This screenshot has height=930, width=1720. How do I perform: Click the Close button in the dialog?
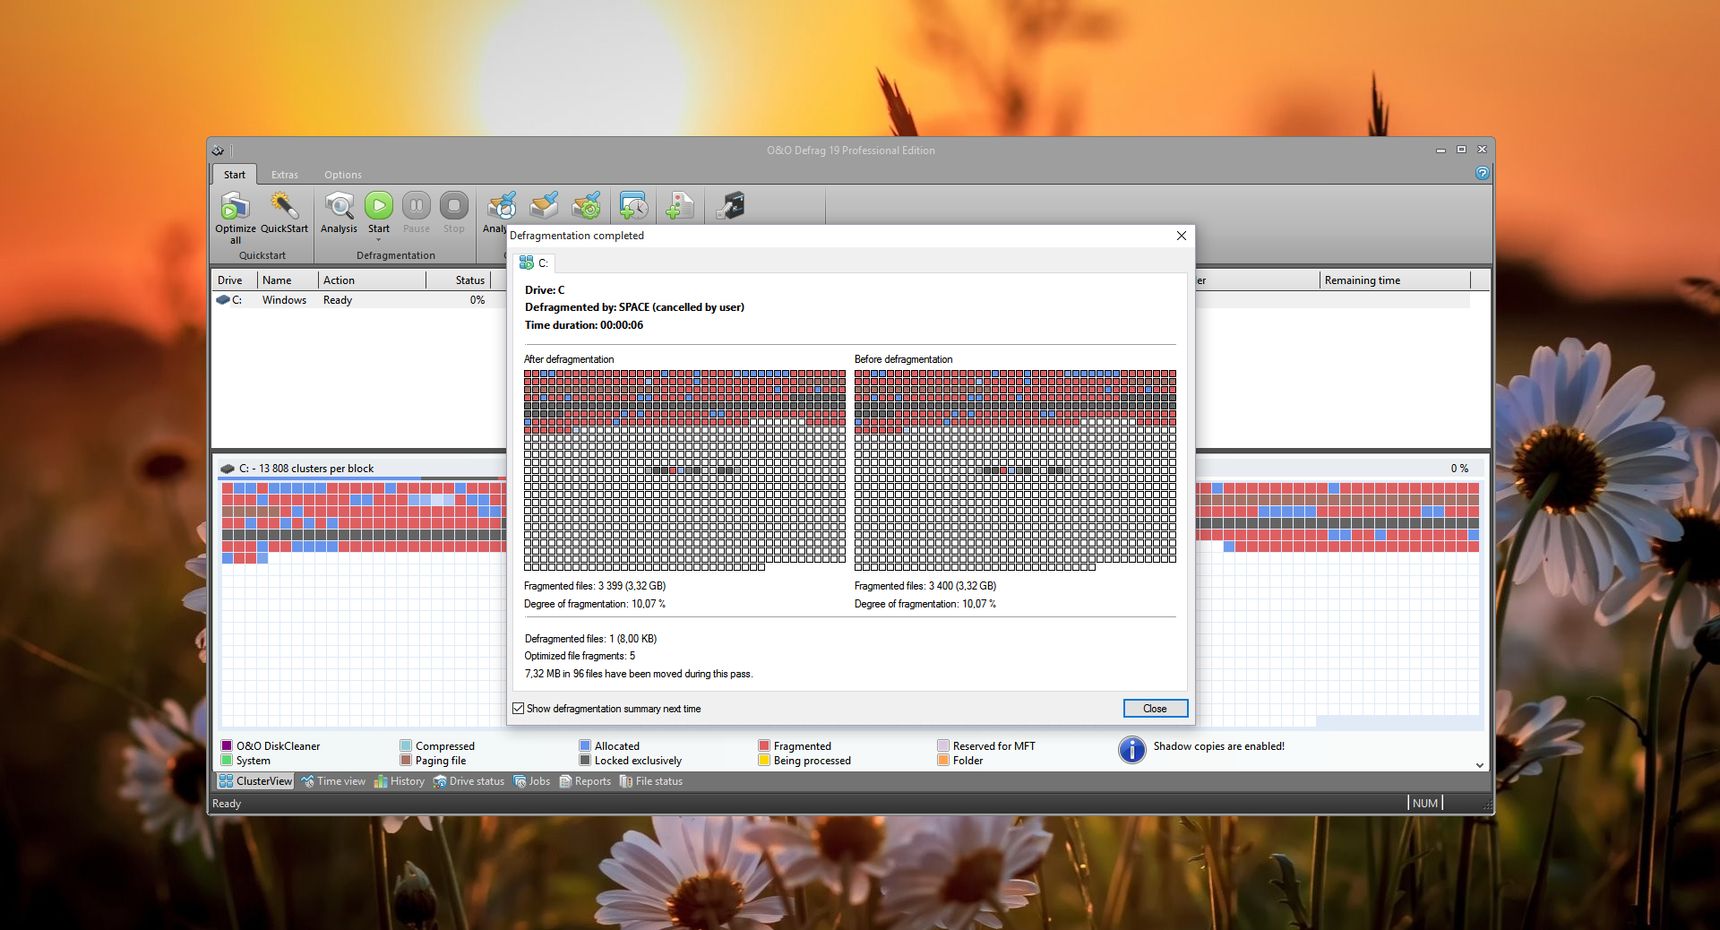click(x=1155, y=708)
